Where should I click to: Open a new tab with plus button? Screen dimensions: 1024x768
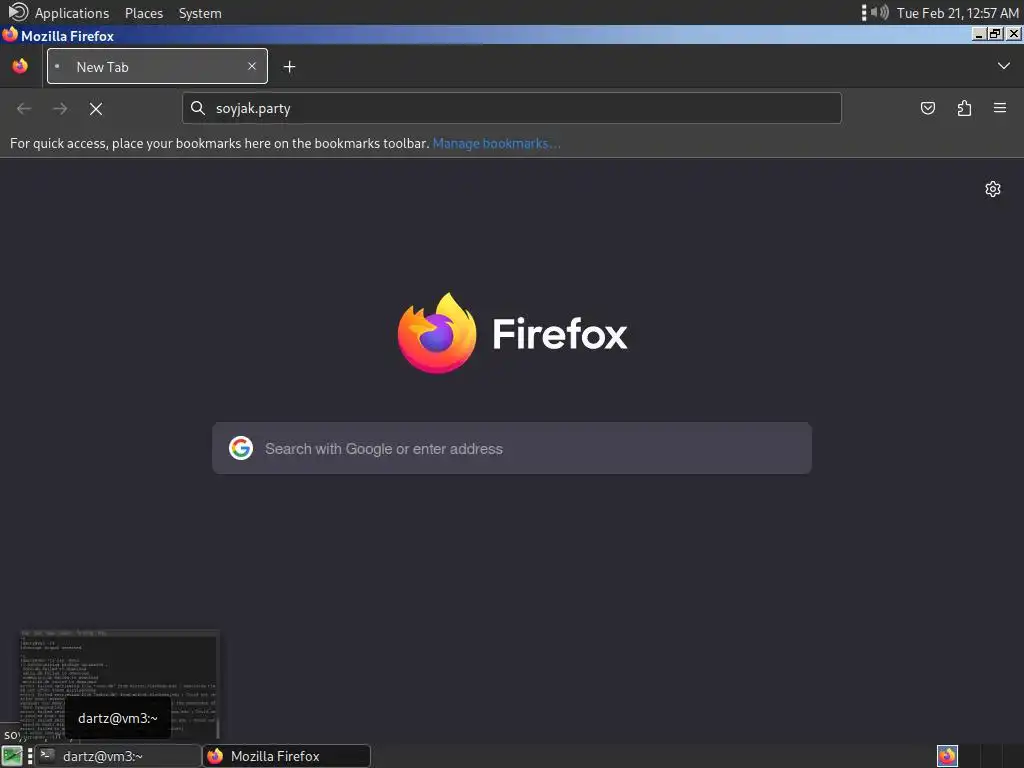tap(289, 67)
